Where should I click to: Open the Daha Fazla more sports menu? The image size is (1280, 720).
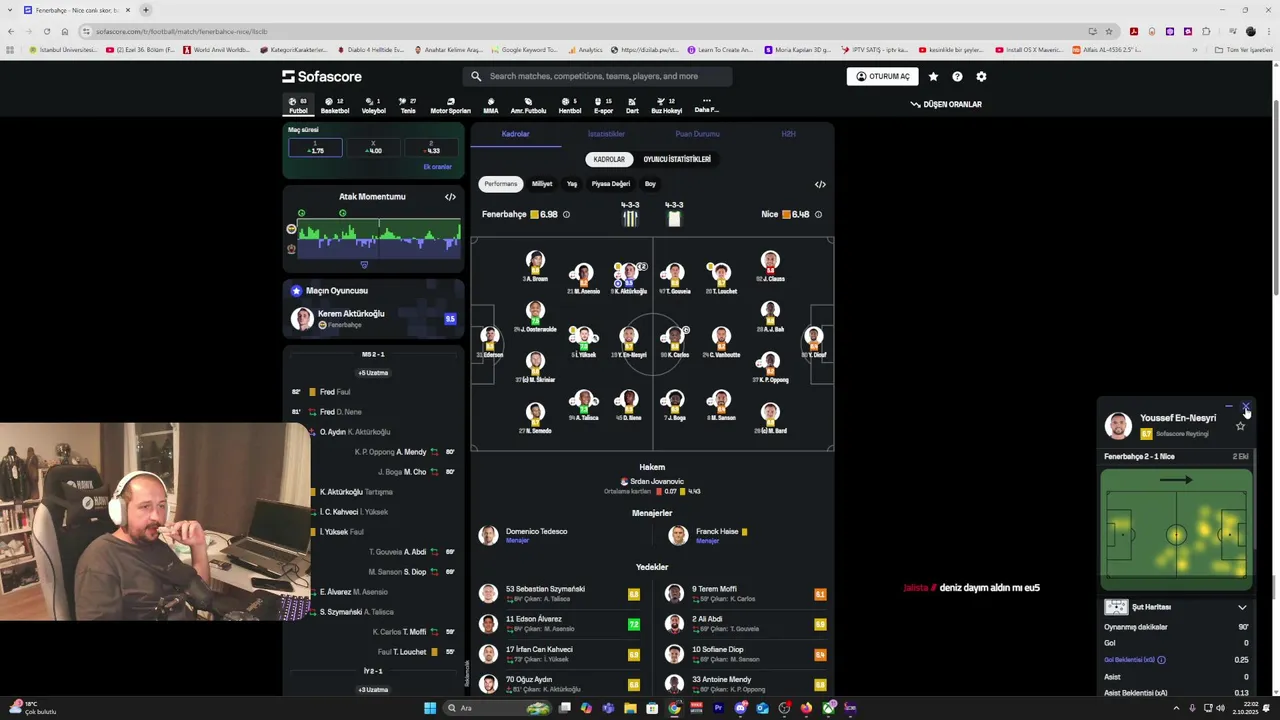coord(706,105)
